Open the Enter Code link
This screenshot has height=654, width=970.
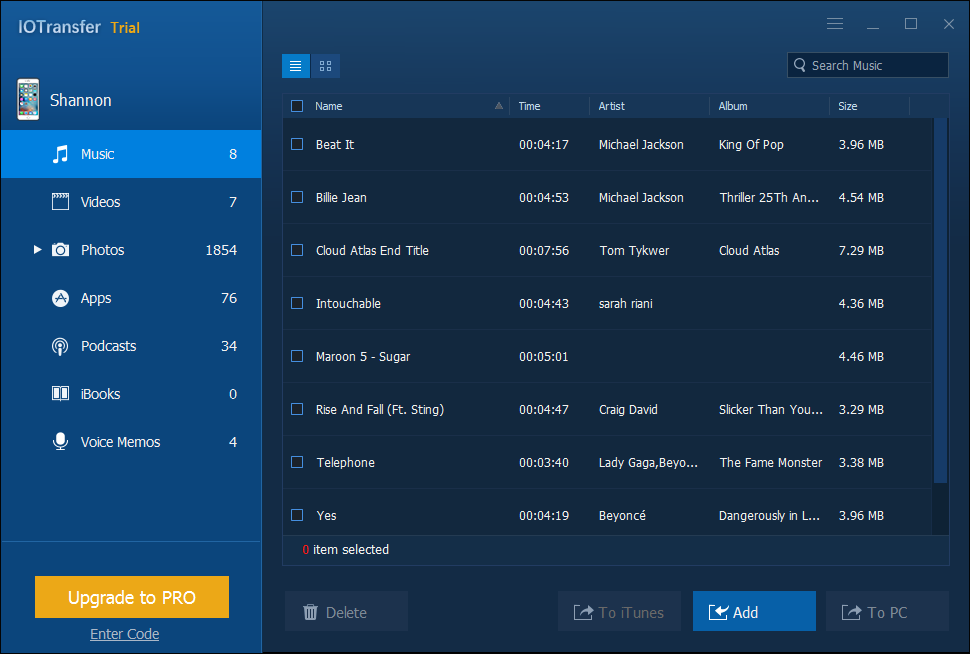(124, 634)
